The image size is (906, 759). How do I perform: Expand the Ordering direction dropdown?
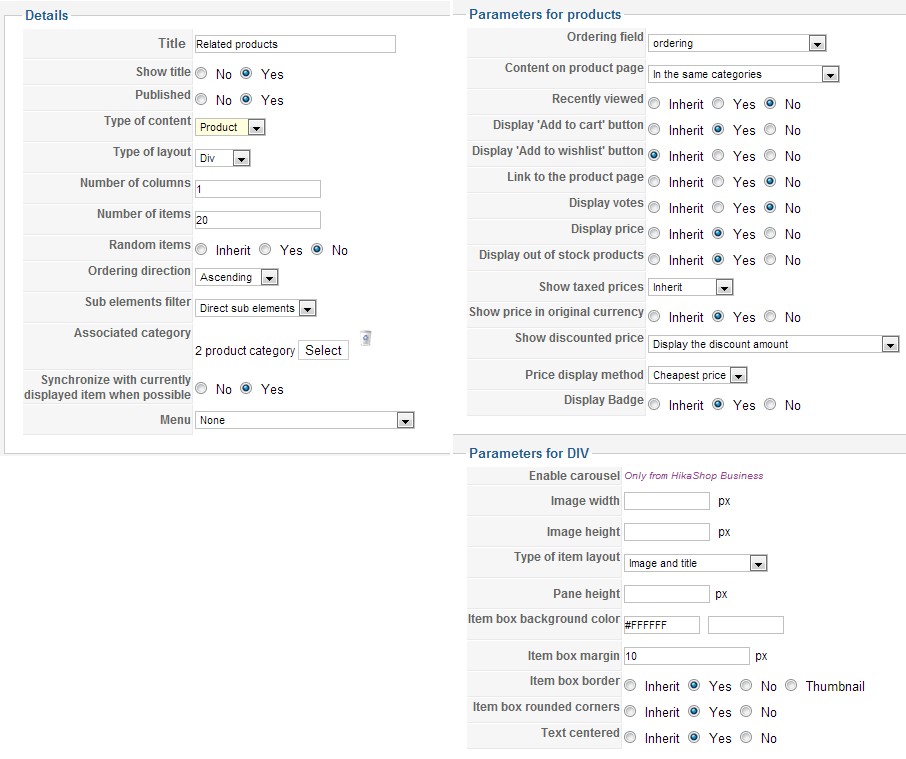[237, 277]
